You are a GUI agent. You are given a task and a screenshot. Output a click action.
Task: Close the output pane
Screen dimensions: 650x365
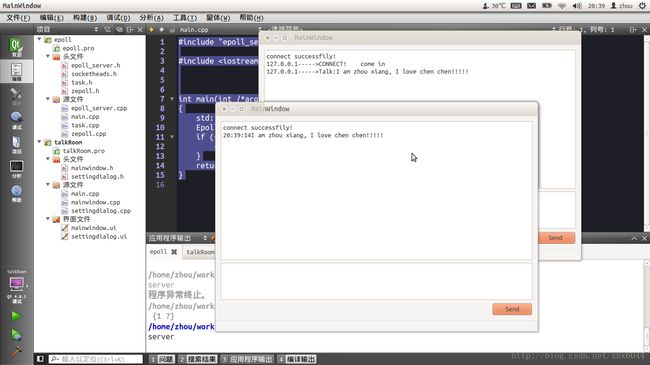[x=644, y=238]
